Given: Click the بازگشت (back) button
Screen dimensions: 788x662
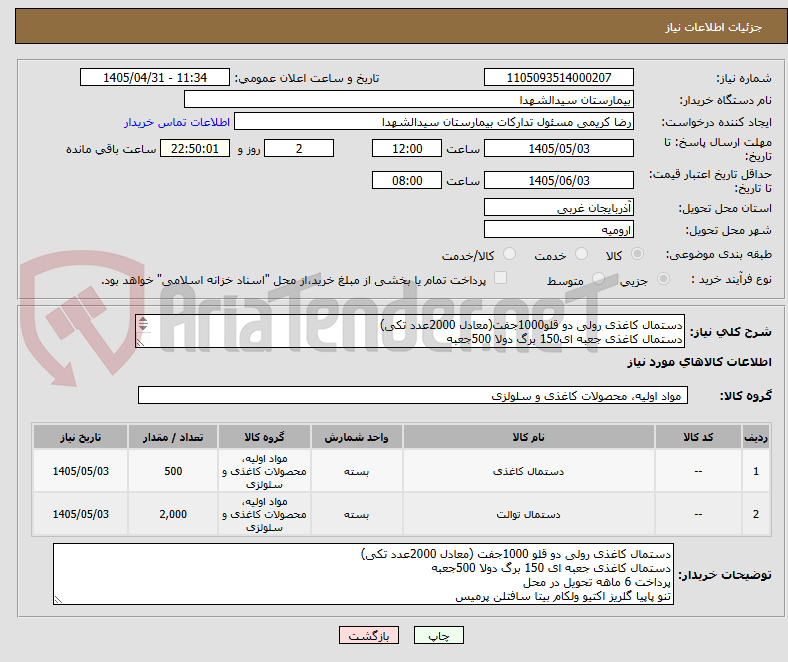Looking at the screenshot, I should tap(369, 635).
